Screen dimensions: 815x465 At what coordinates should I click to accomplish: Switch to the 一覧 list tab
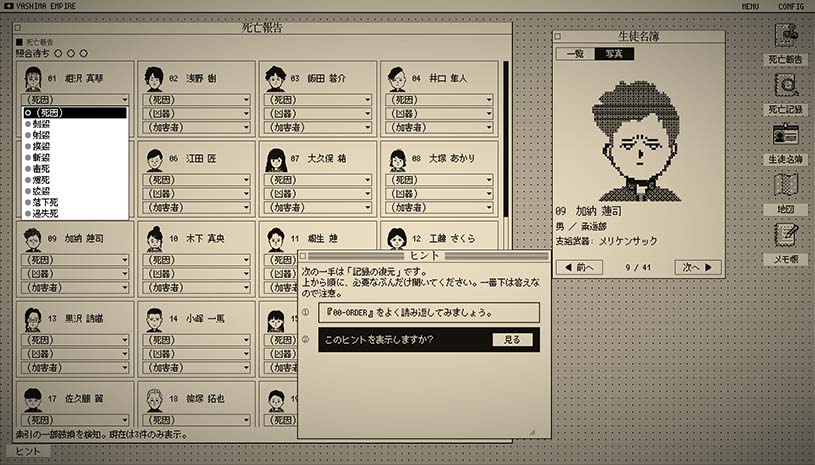point(575,54)
